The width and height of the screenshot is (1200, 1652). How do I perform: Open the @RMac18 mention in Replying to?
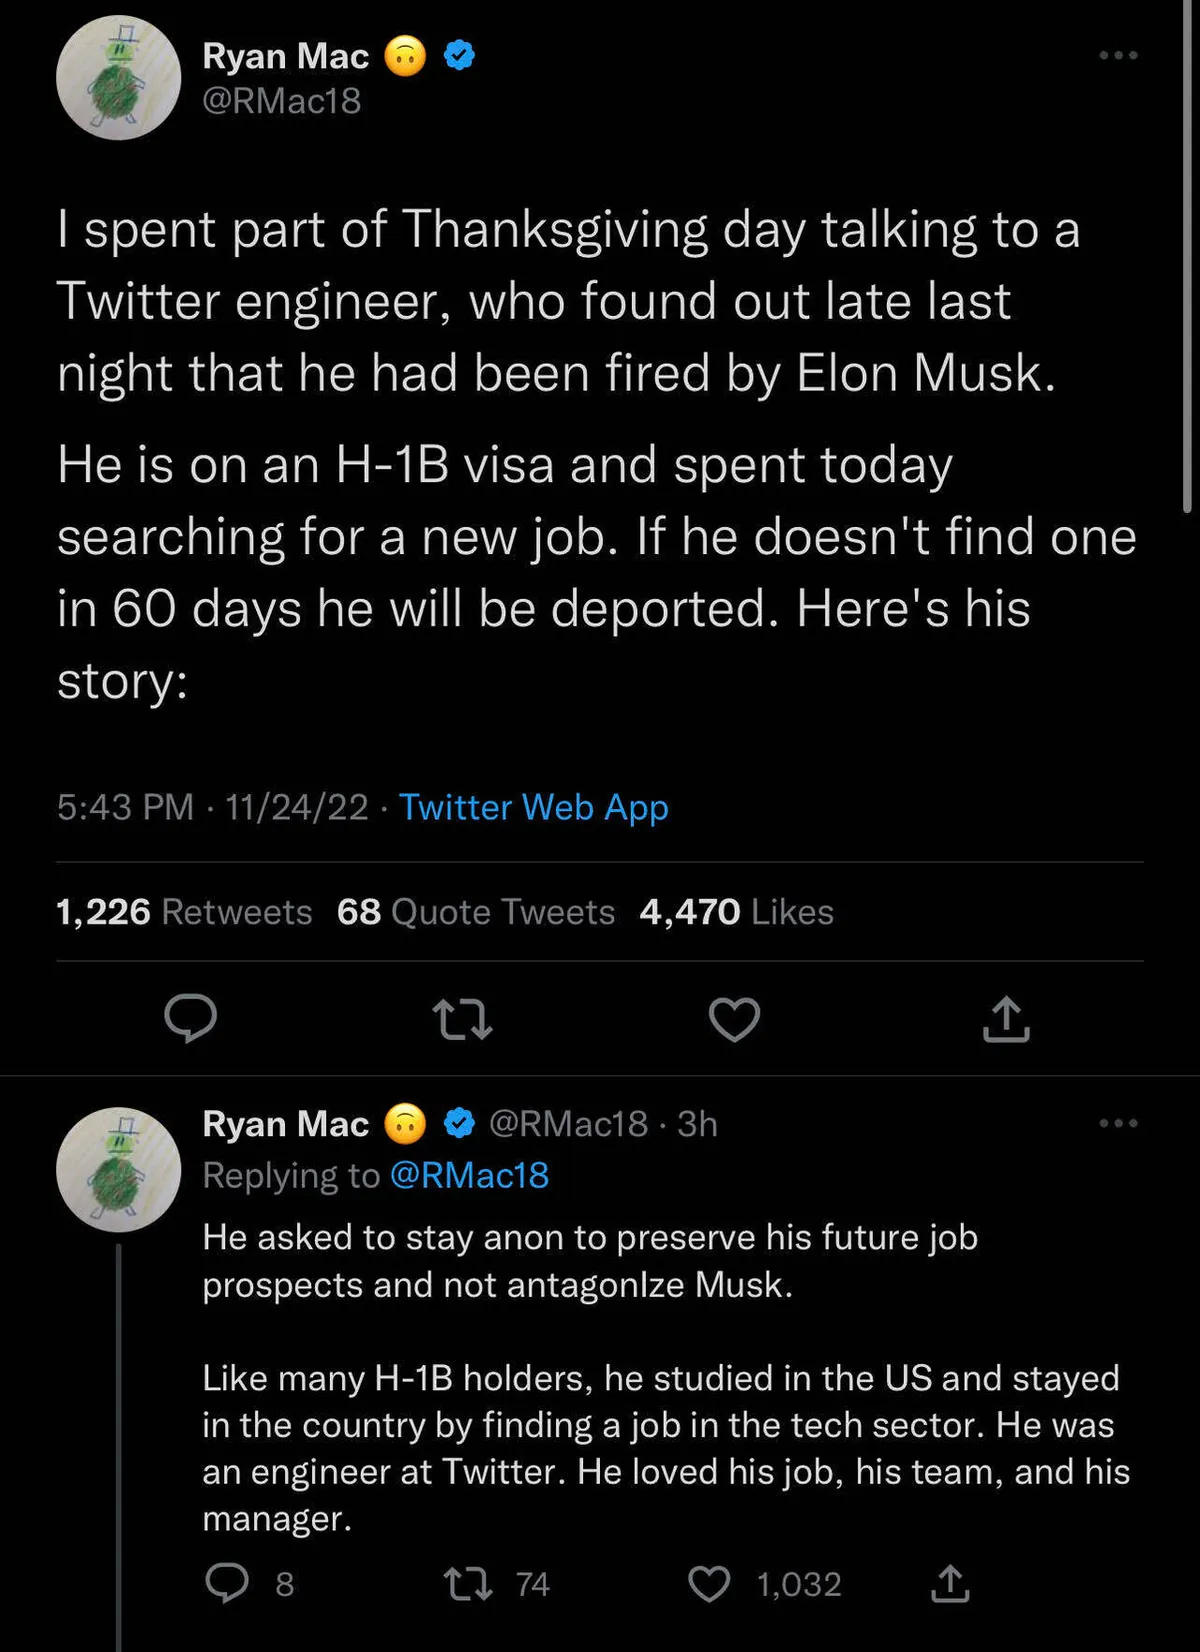[469, 1175]
